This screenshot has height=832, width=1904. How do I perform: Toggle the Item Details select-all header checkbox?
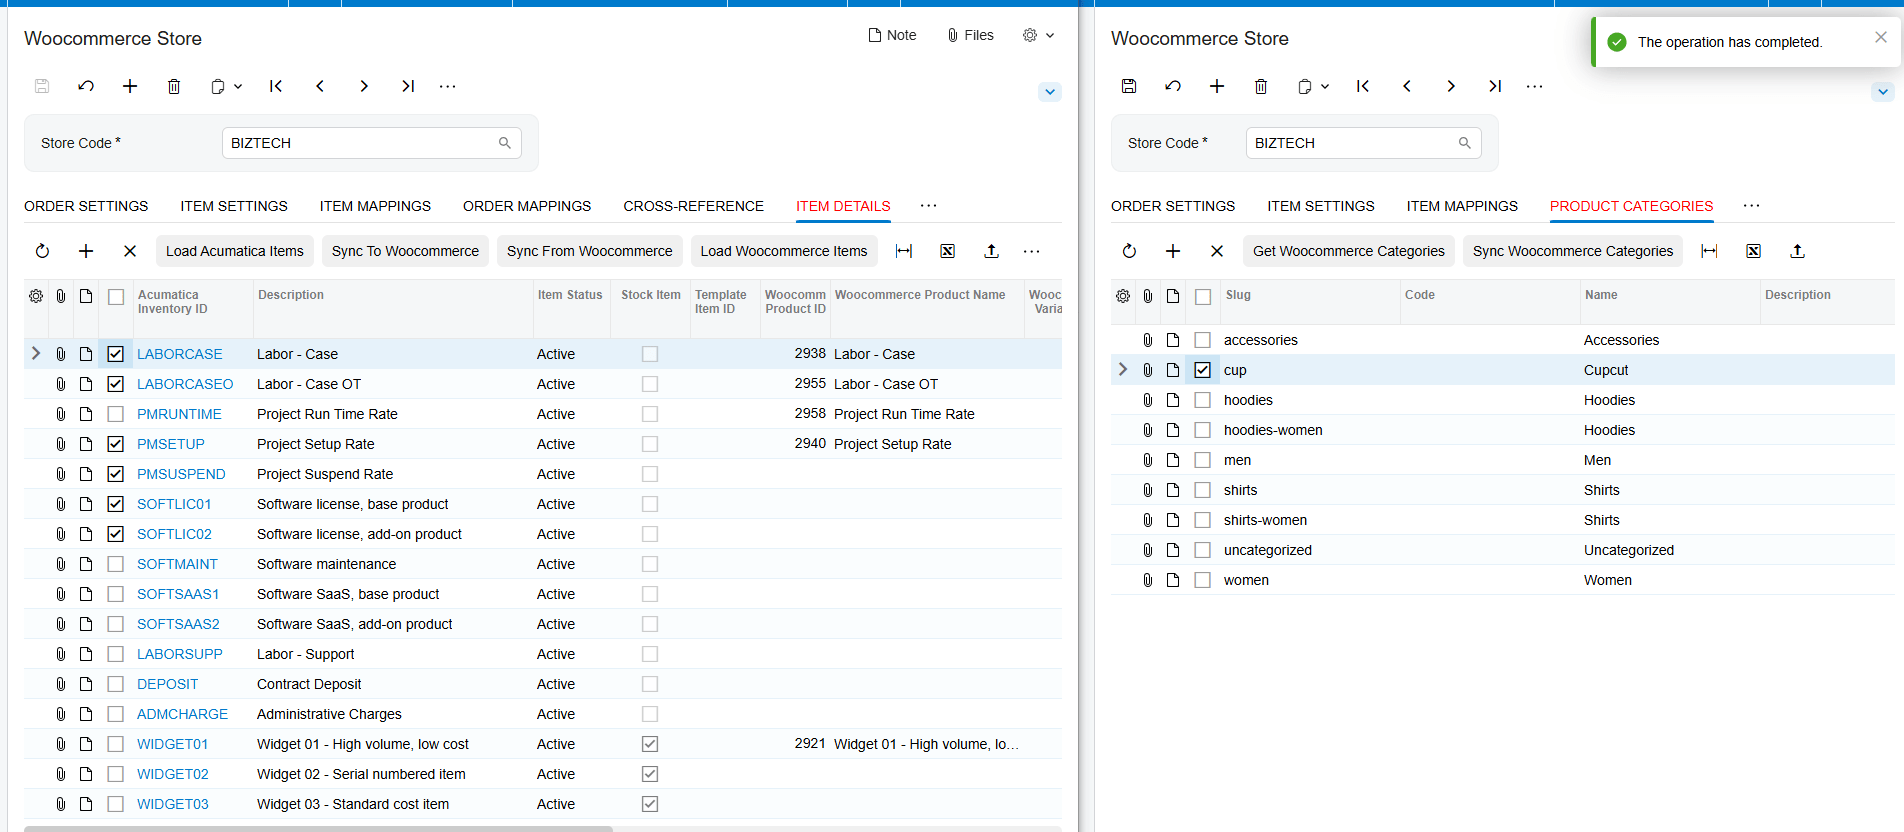coord(116,297)
